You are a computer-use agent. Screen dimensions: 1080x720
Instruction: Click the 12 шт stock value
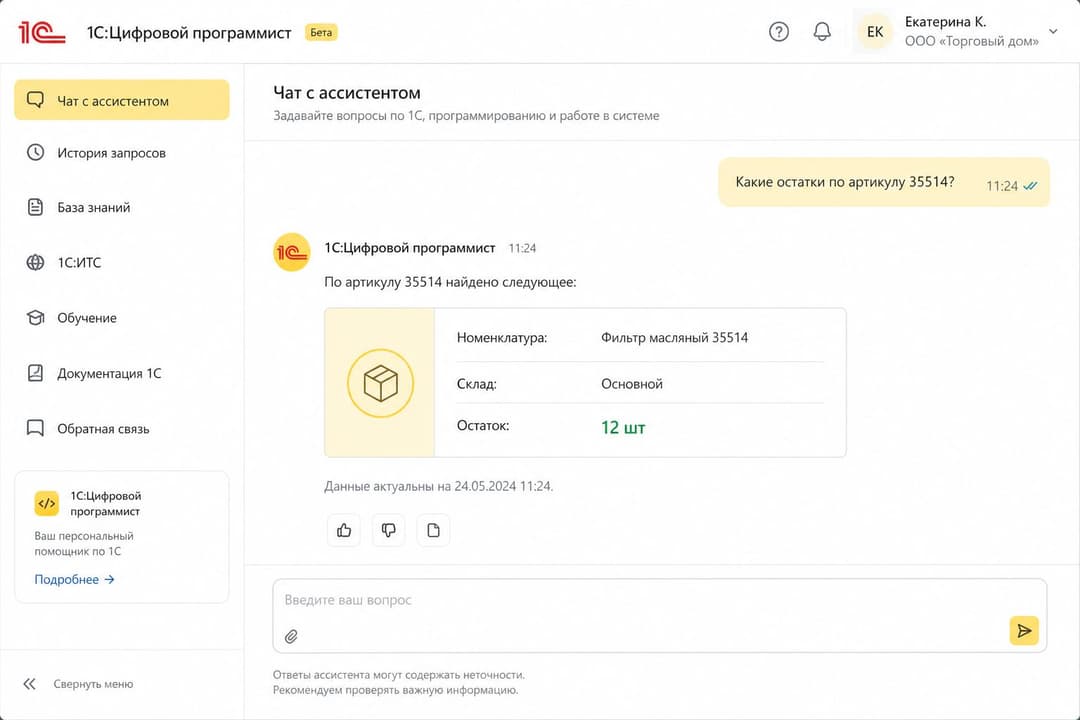pyautogui.click(x=623, y=427)
